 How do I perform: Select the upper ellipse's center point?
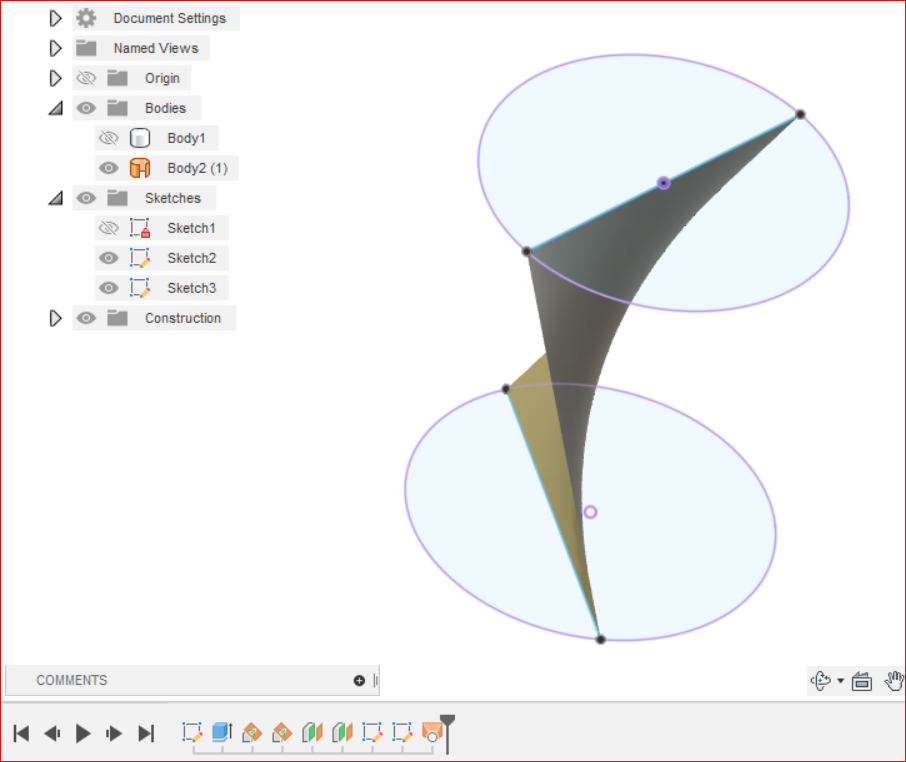[x=663, y=183]
